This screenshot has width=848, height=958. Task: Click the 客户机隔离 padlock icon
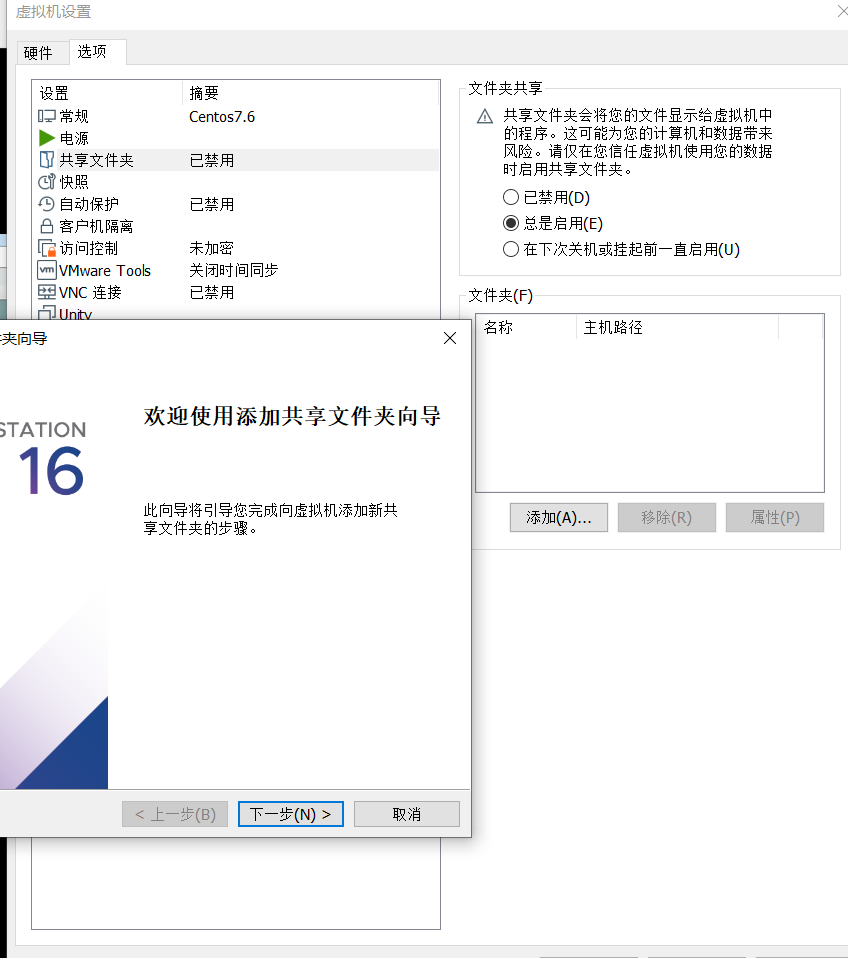46,226
